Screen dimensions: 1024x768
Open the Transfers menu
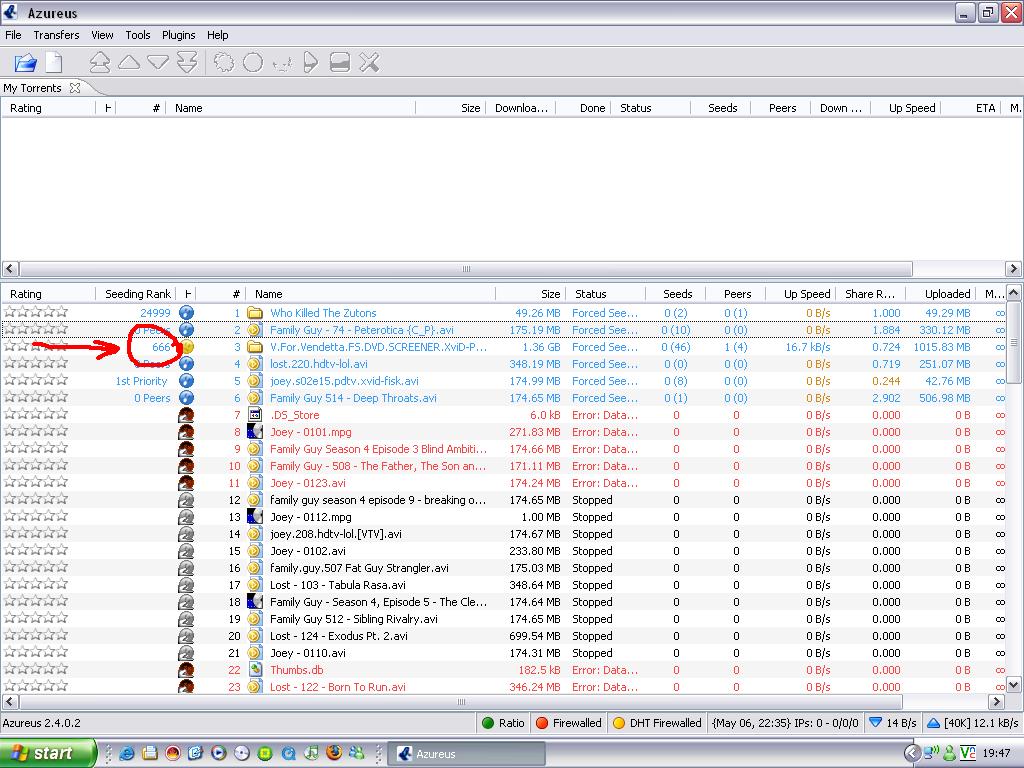click(56, 35)
